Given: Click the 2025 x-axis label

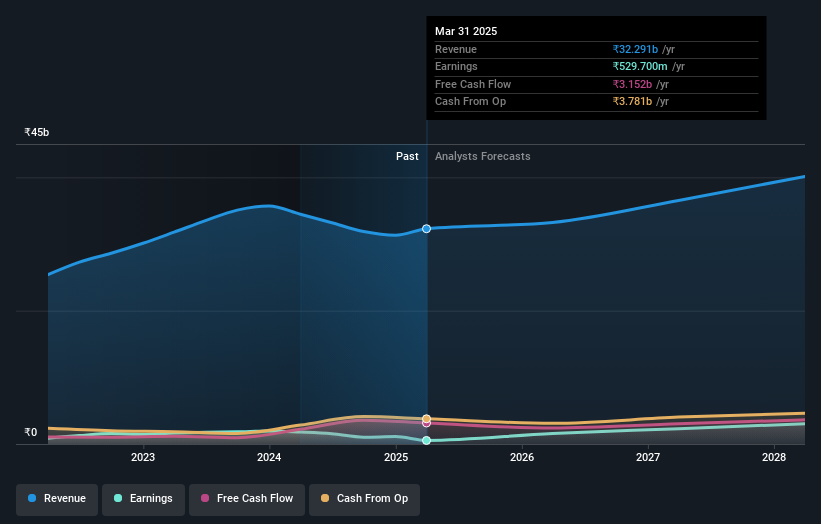Looking at the screenshot, I should [x=396, y=458].
